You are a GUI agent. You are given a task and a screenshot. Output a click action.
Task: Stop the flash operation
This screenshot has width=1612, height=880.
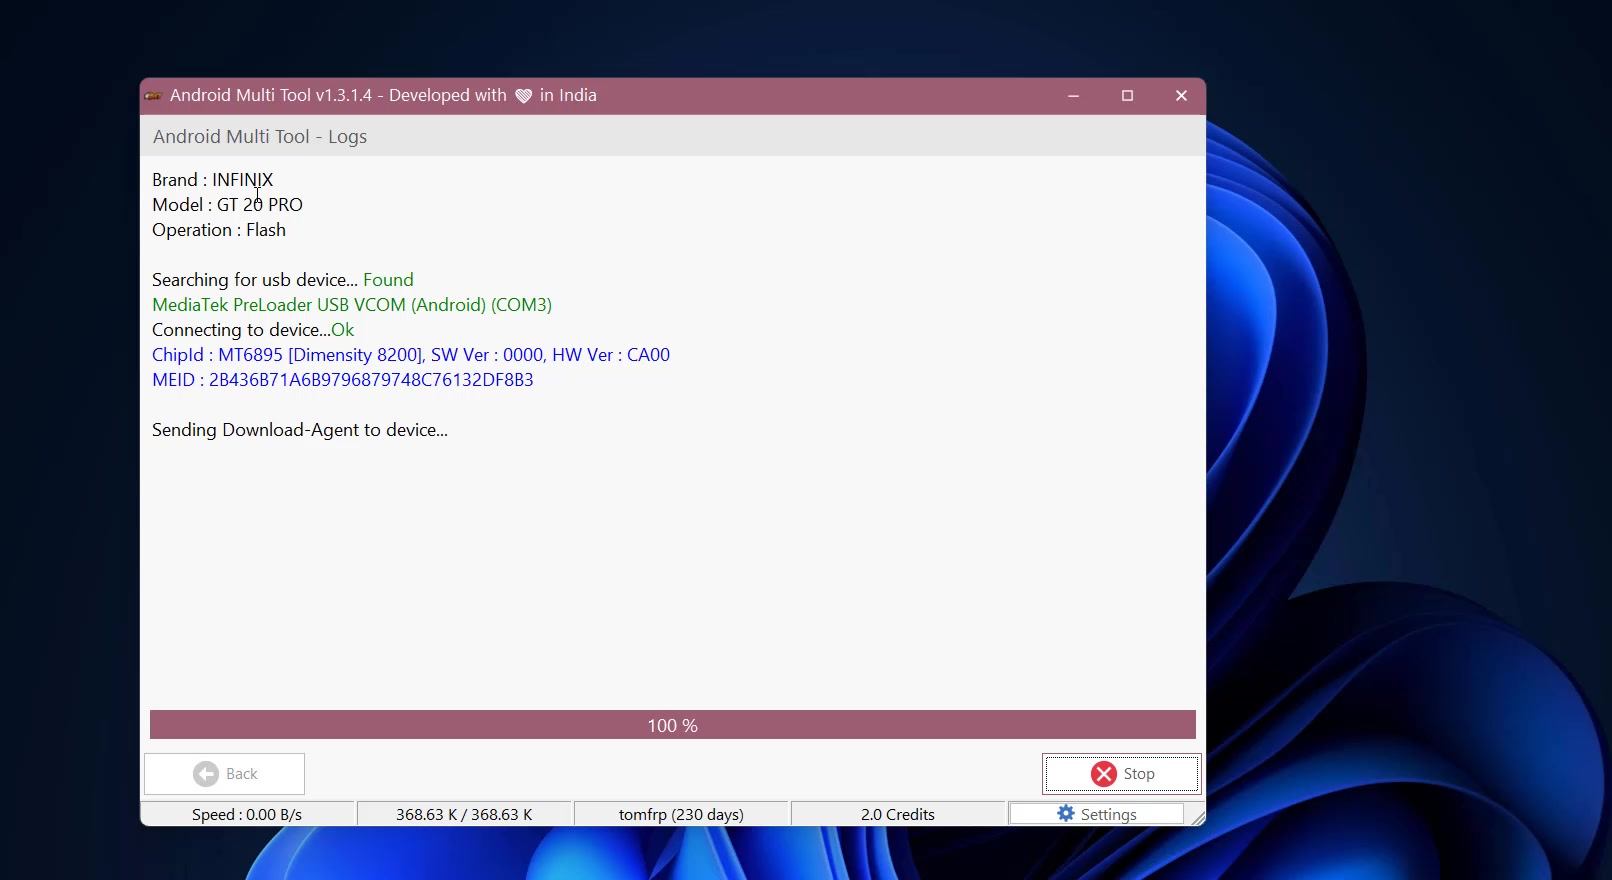pyautogui.click(x=1122, y=774)
